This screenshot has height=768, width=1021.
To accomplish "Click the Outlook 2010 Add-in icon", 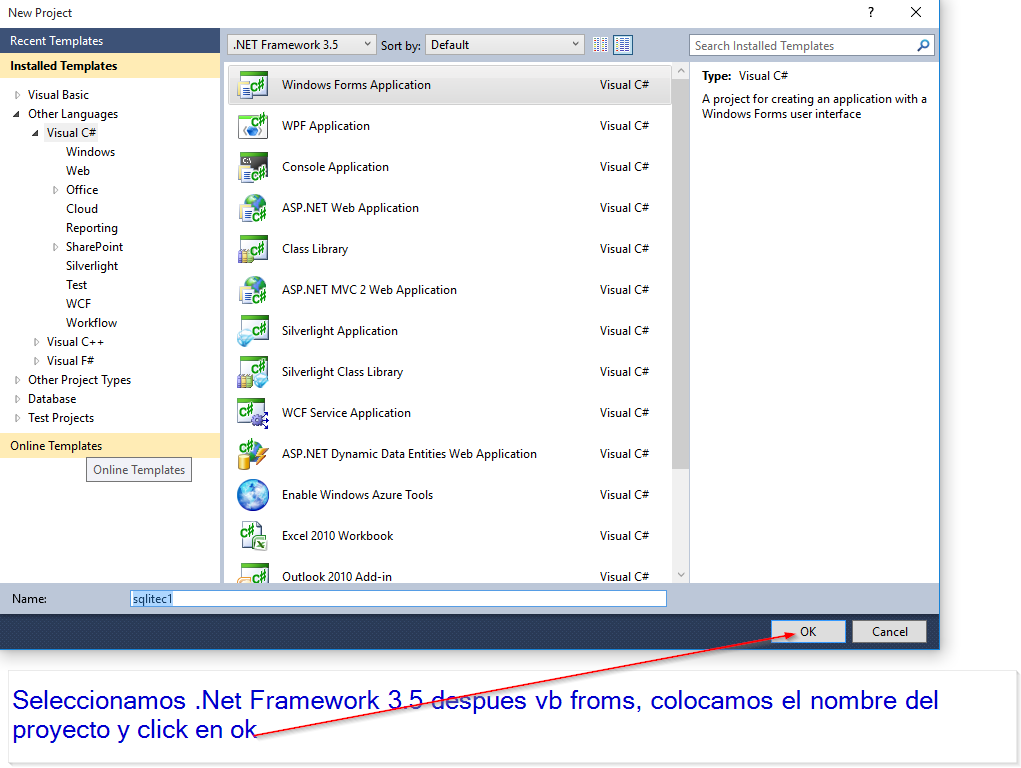I will tap(253, 573).
